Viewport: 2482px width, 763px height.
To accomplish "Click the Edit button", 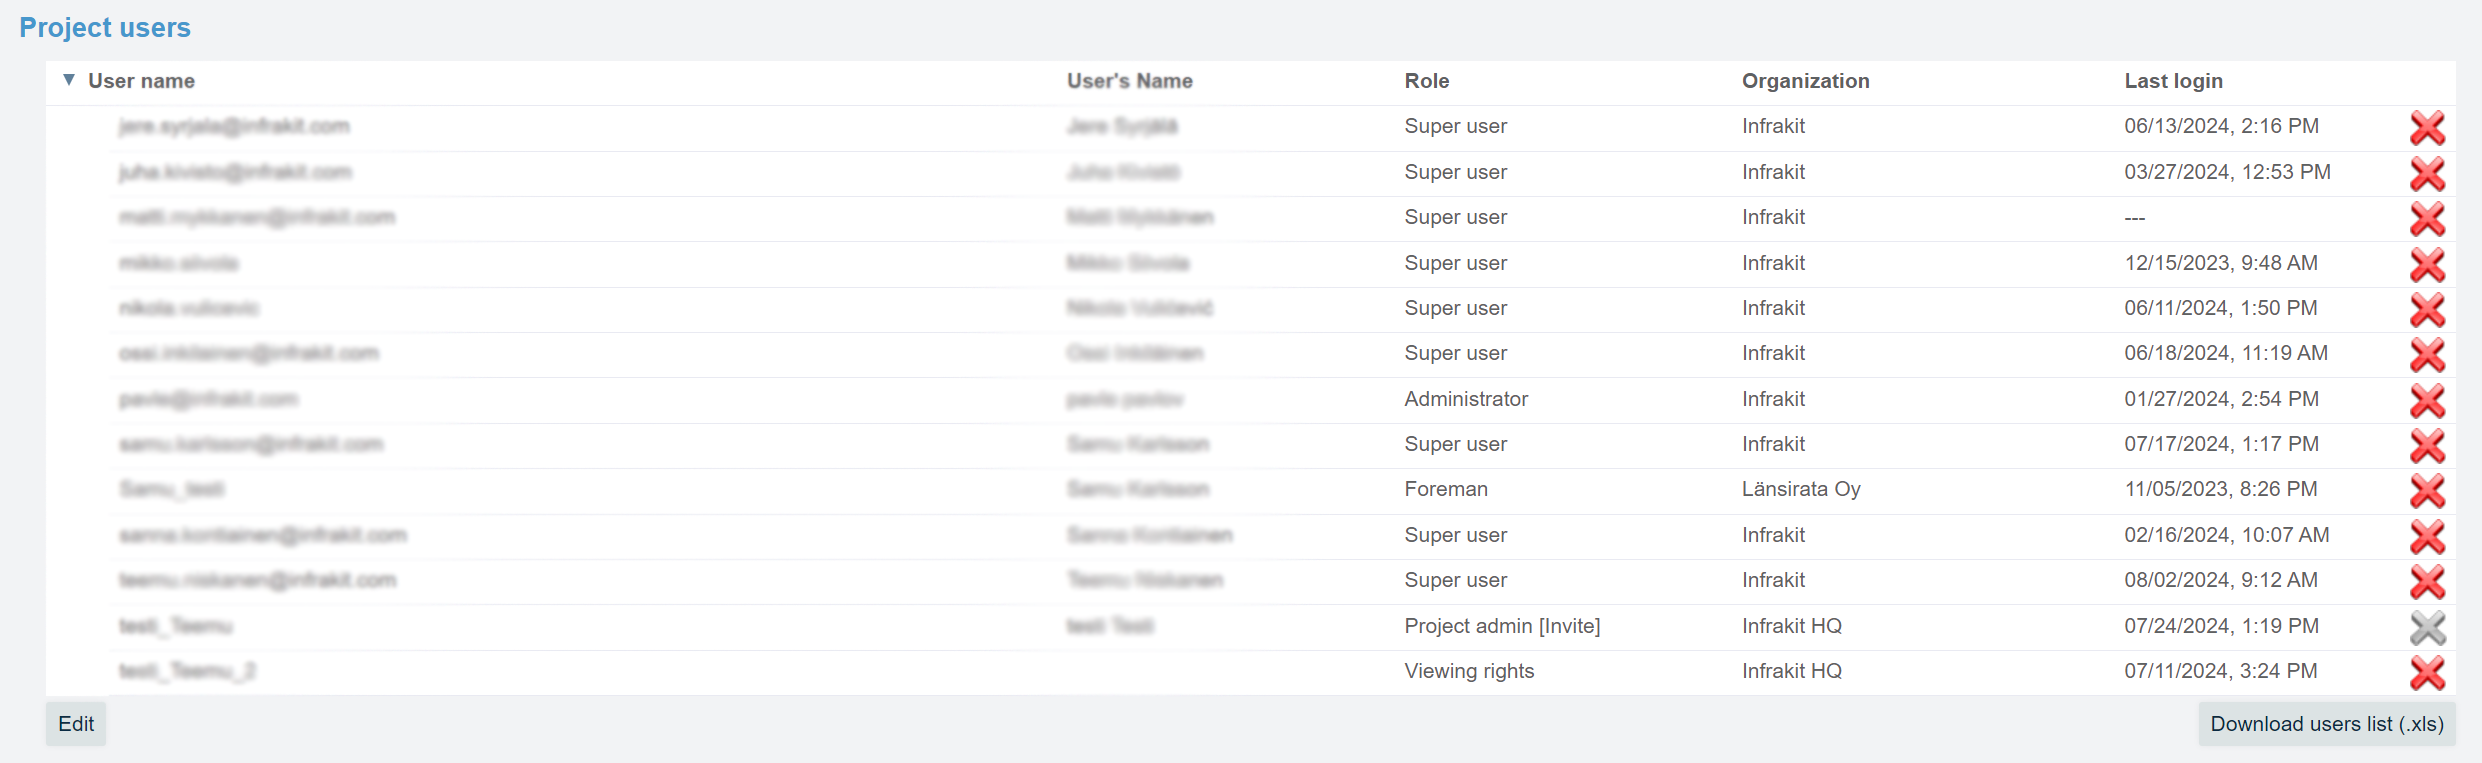I will (76, 724).
